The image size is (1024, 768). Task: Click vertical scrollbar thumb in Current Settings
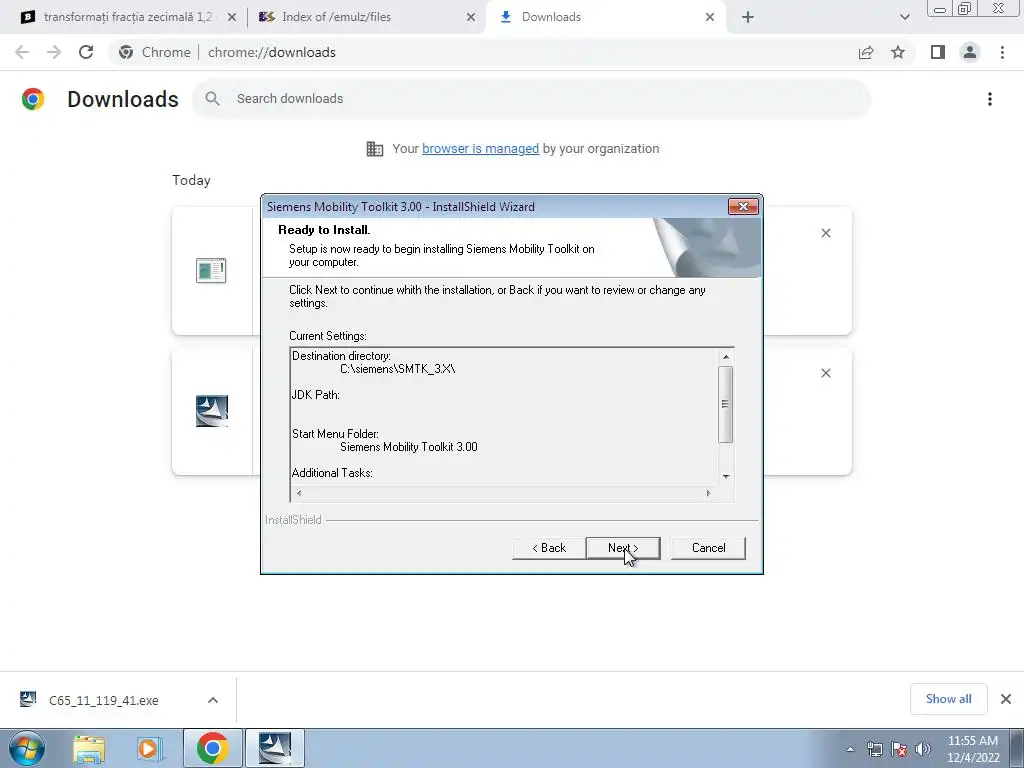pos(725,404)
